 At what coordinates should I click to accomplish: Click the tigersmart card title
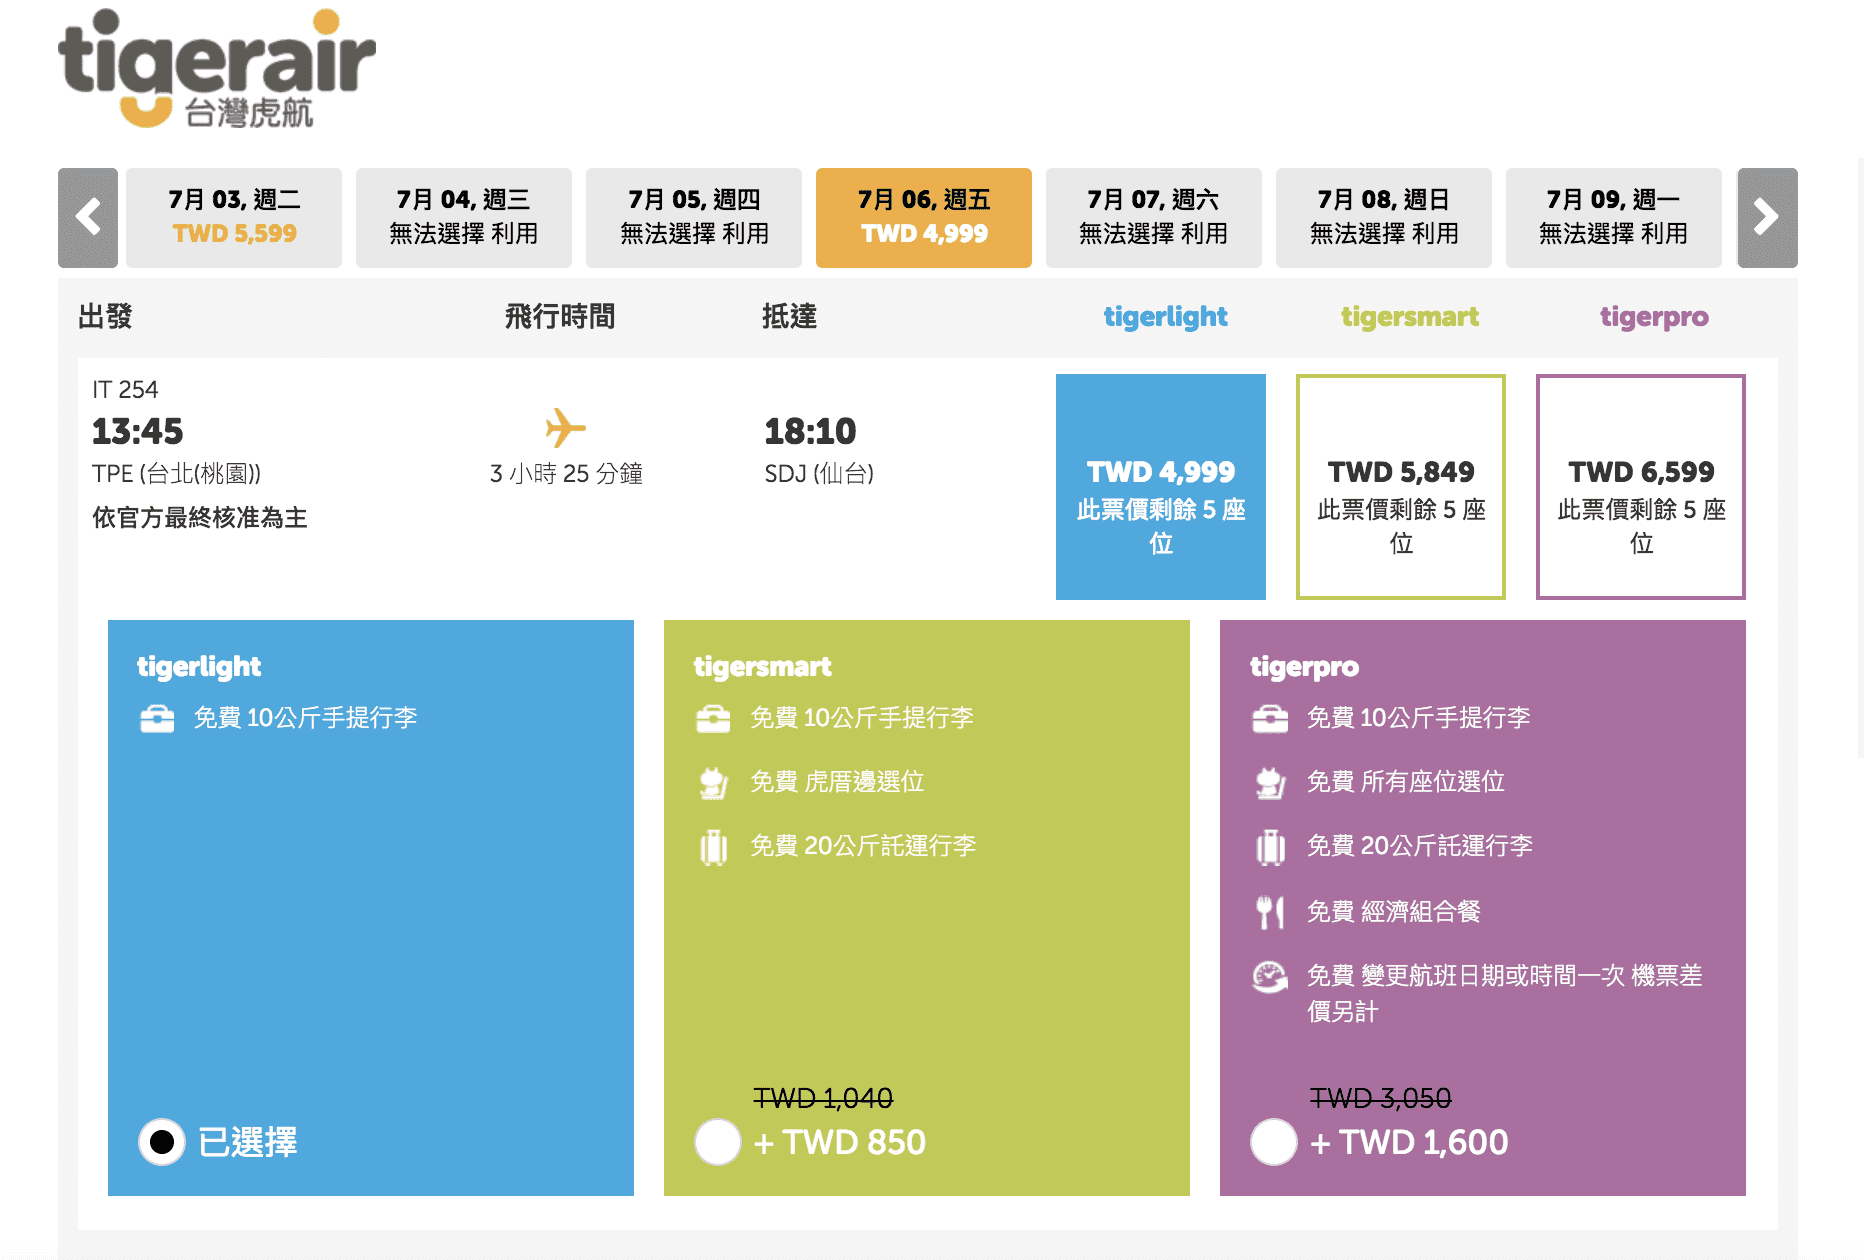pyautogui.click(x=762, y=667)
